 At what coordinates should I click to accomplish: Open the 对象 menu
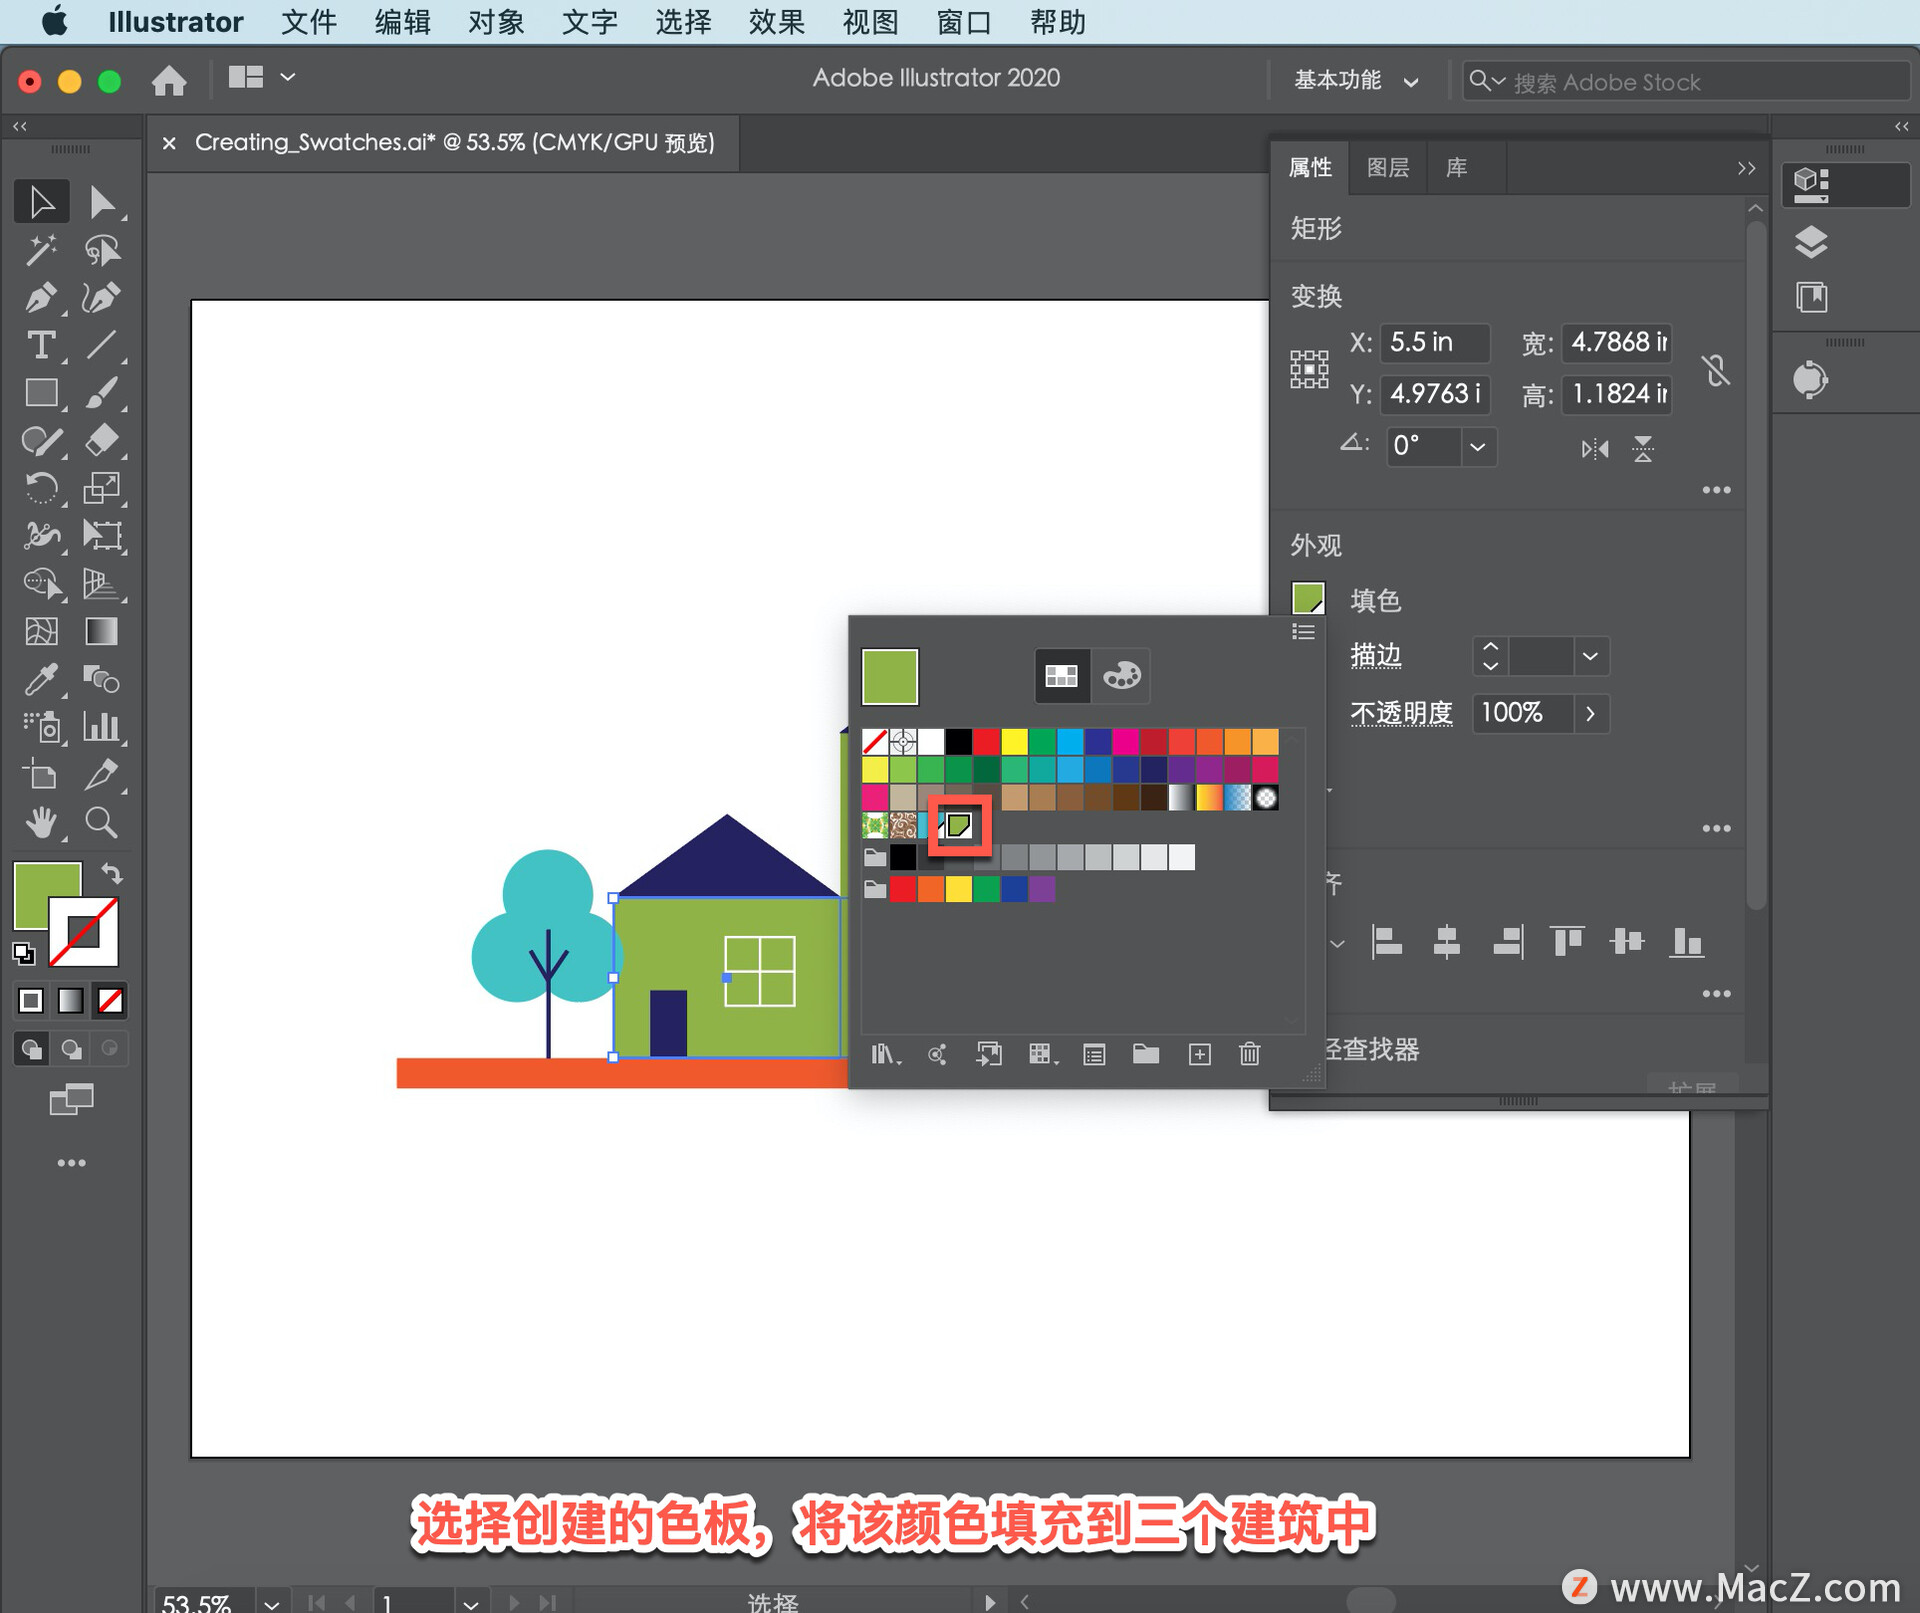[496, 22]
